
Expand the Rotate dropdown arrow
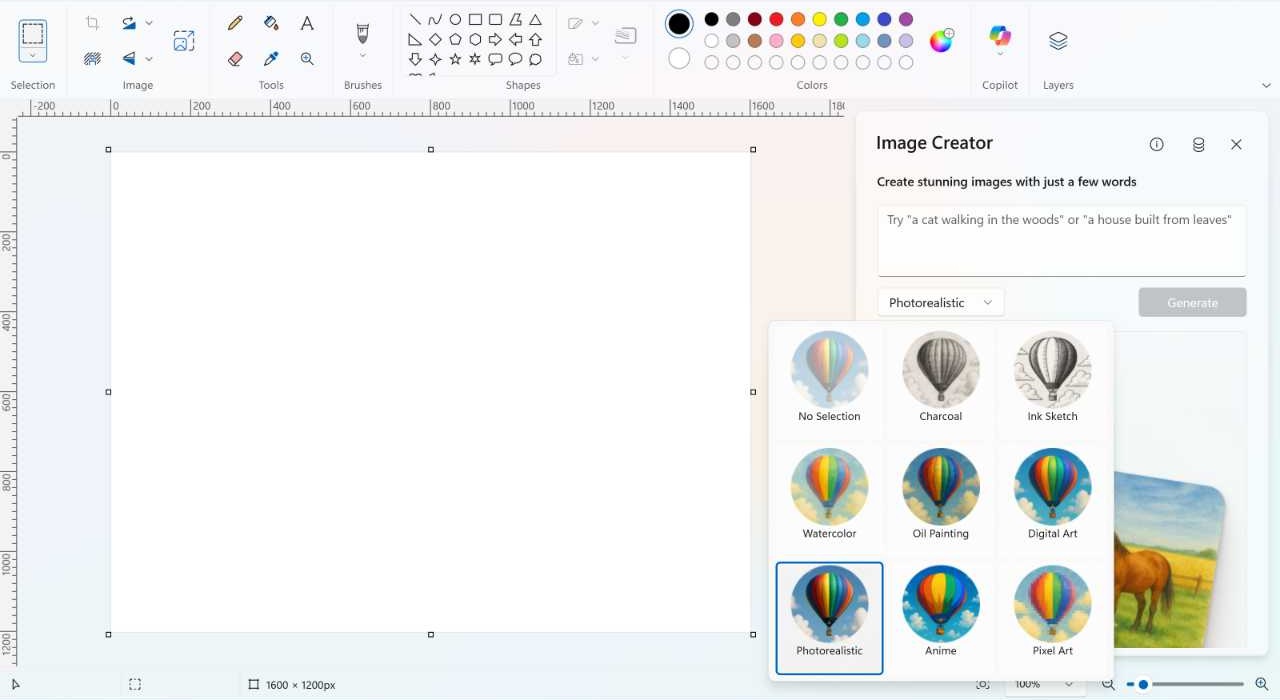(149, 22)
